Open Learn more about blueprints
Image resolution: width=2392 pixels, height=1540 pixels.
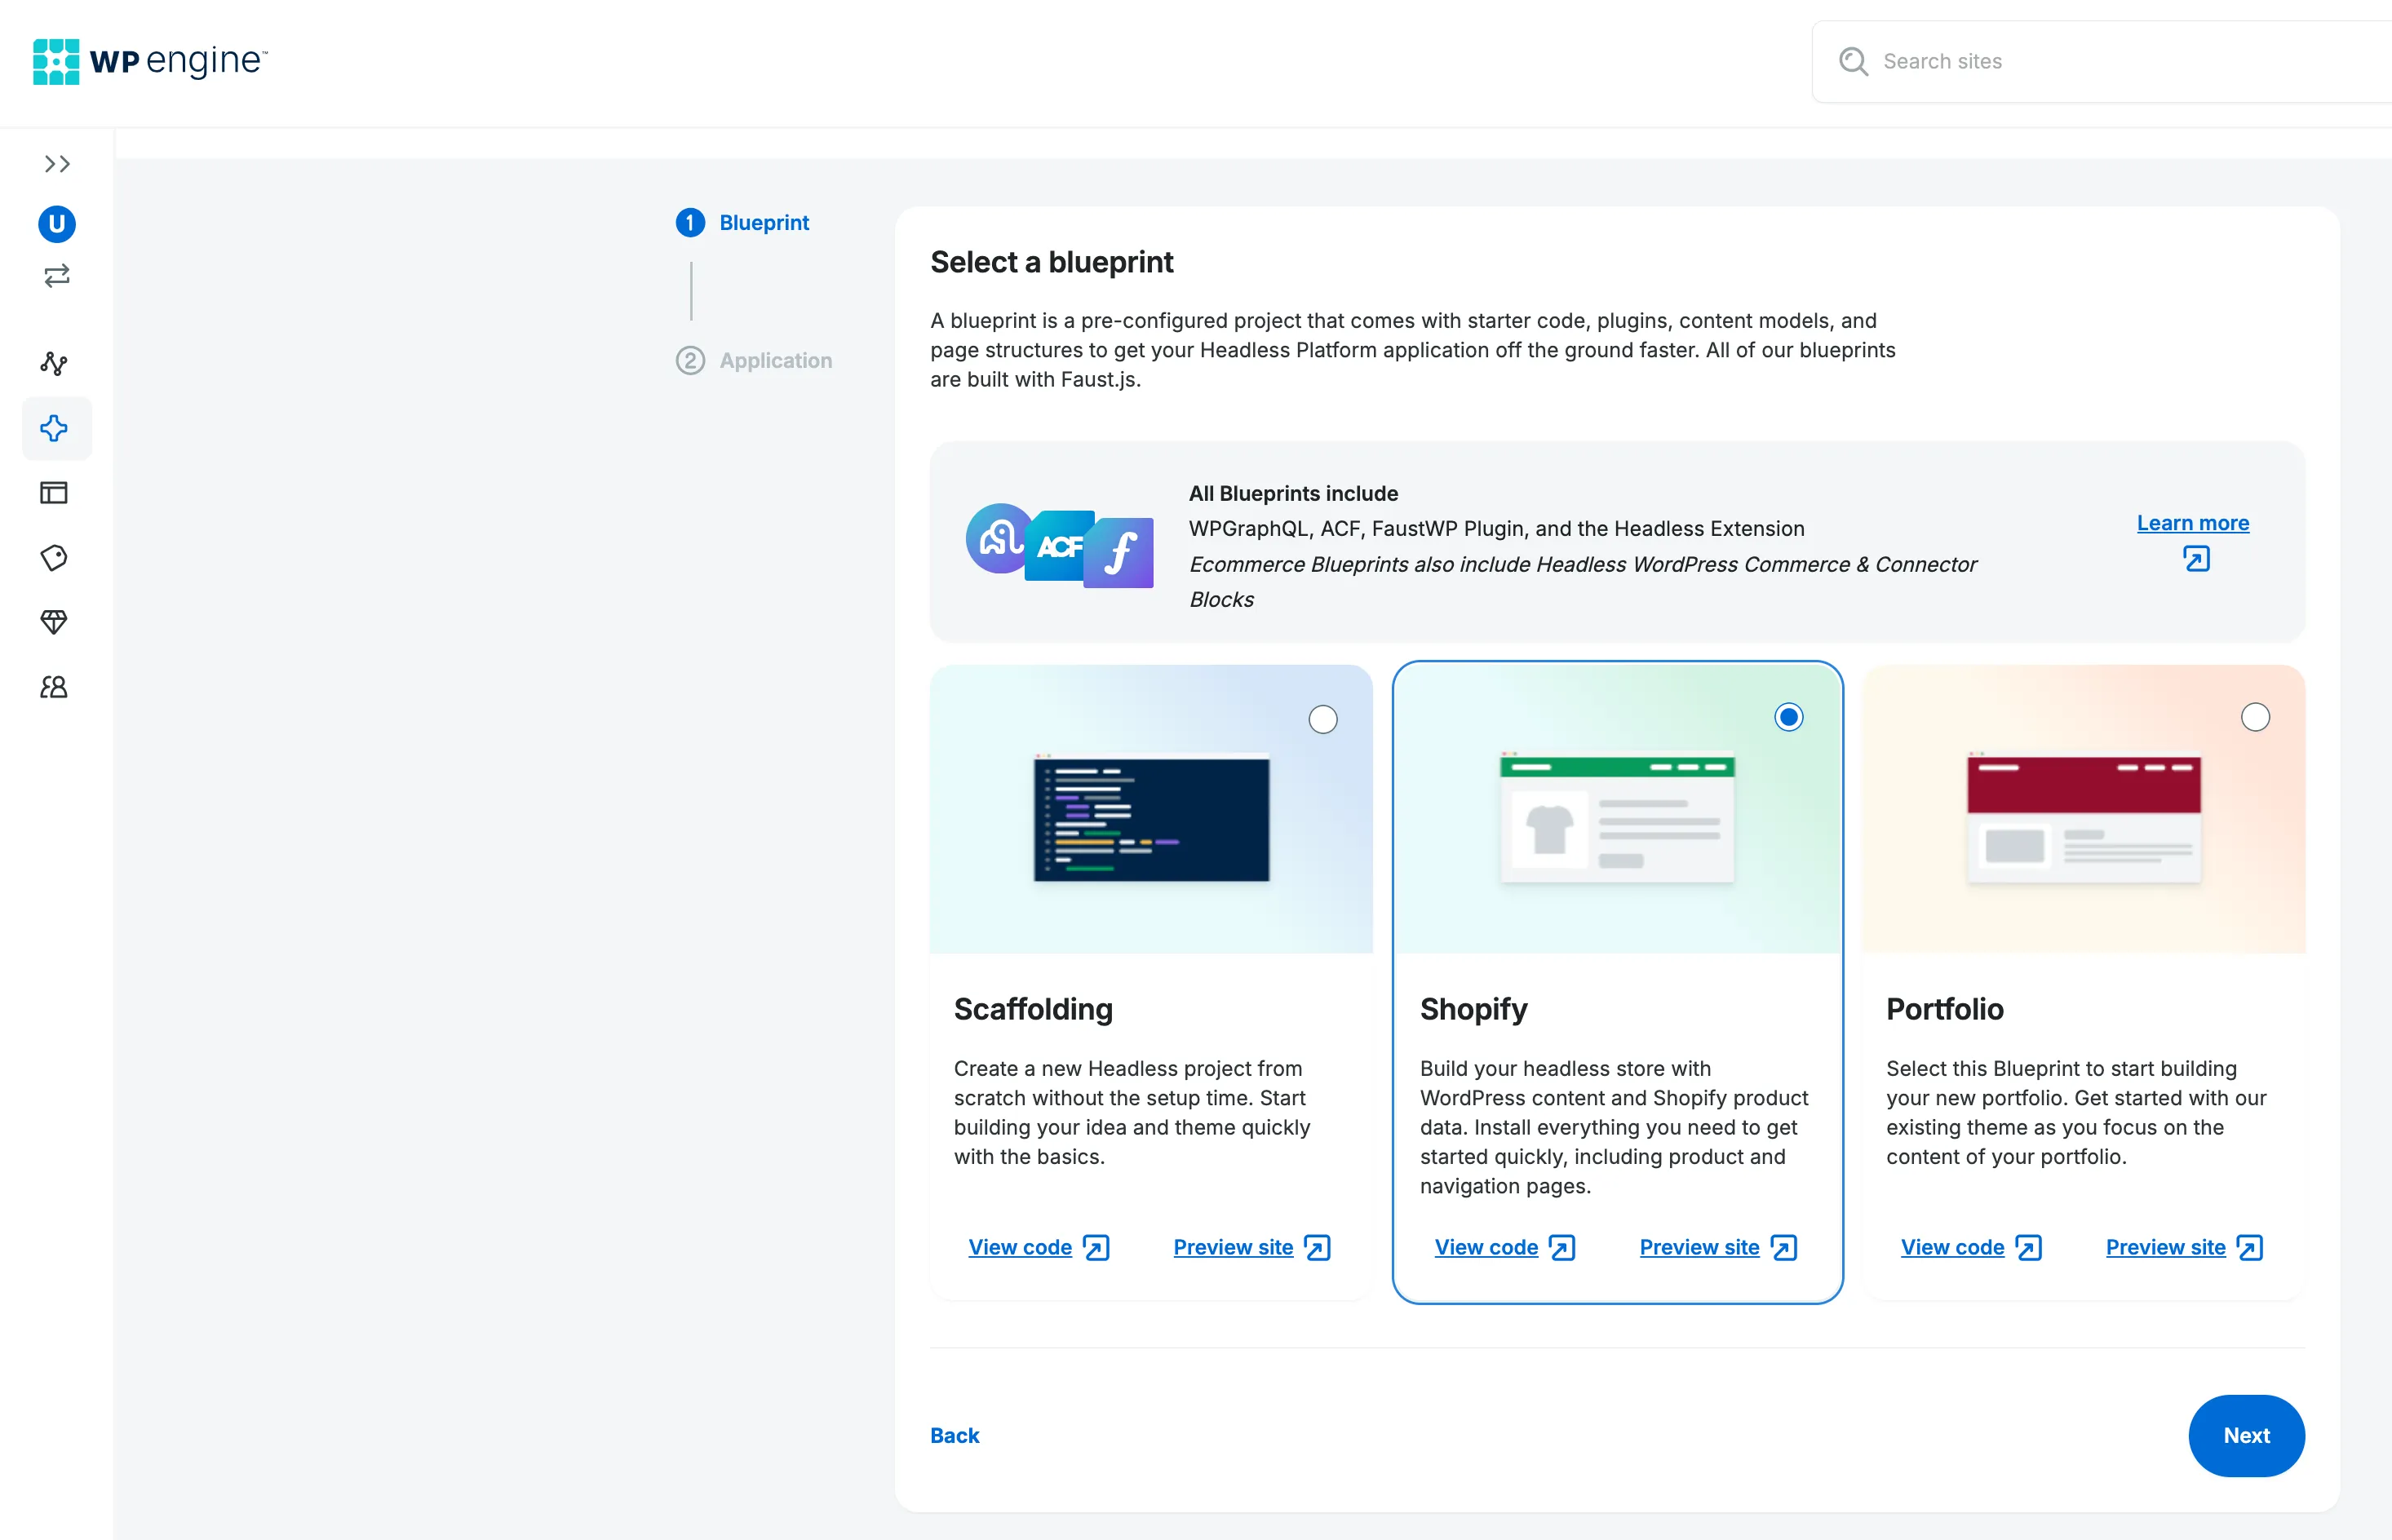(x=2193, y=522)
